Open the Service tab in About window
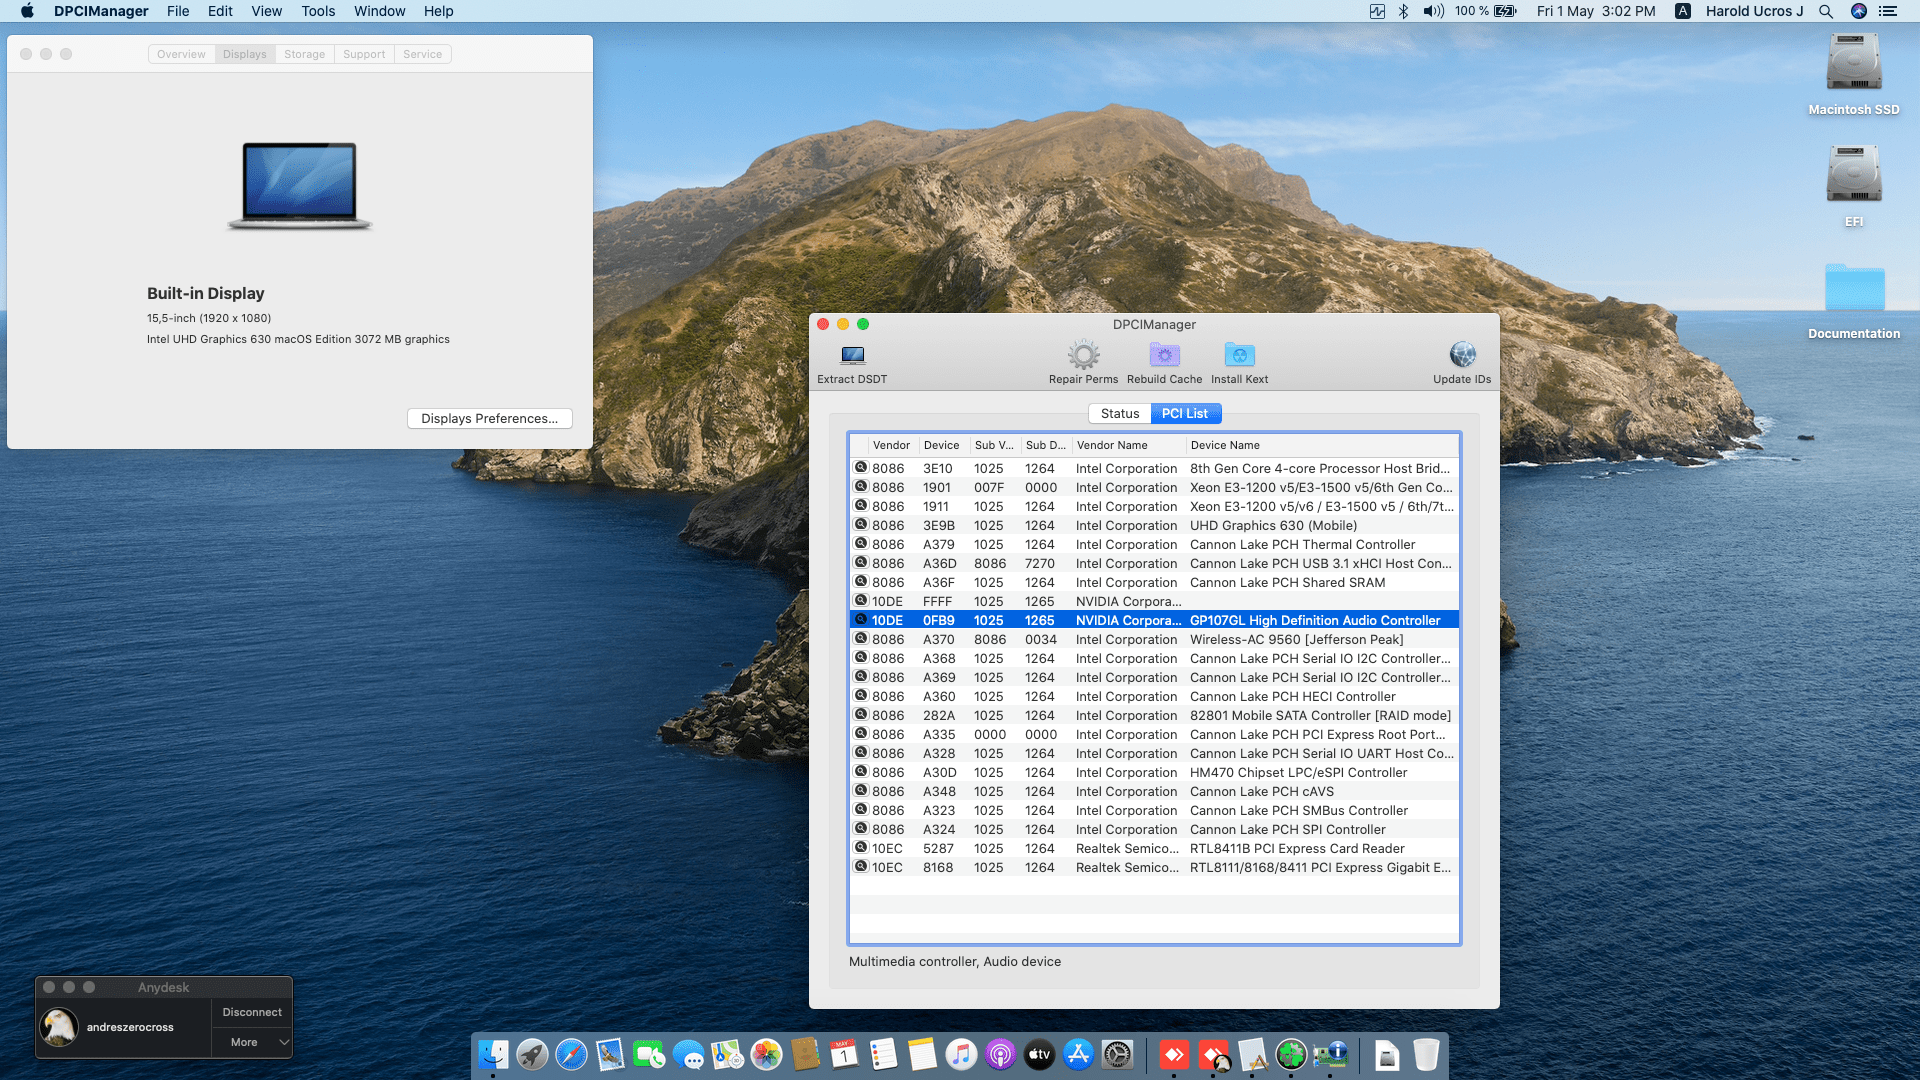1920x1080 pixels. 422,54
